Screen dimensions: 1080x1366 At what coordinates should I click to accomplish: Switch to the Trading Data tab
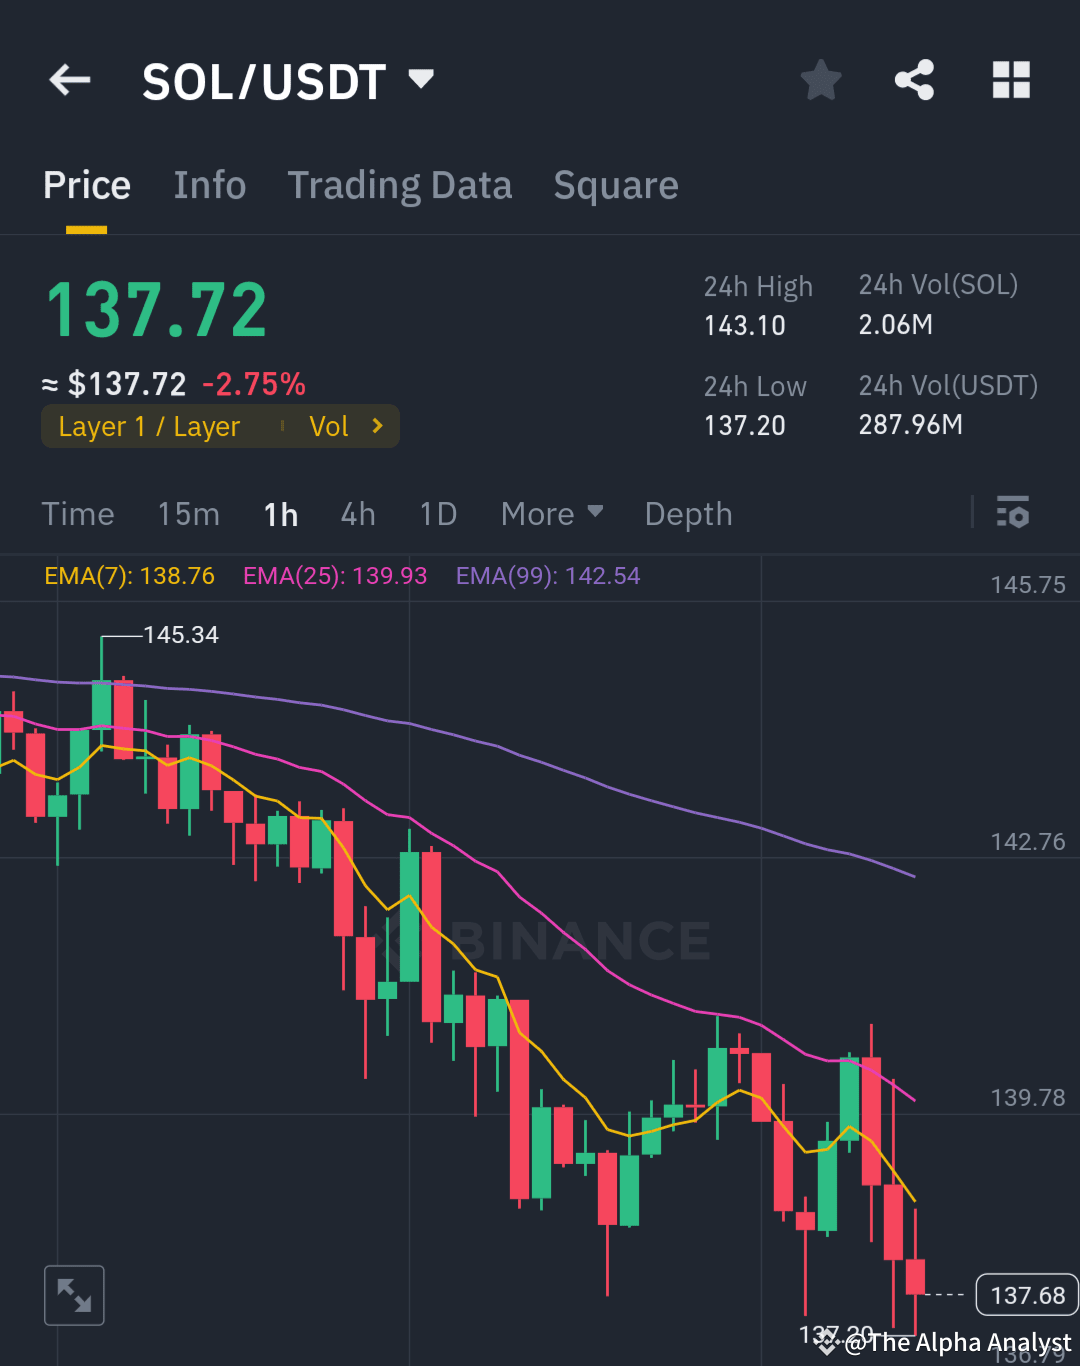point(400,185)
